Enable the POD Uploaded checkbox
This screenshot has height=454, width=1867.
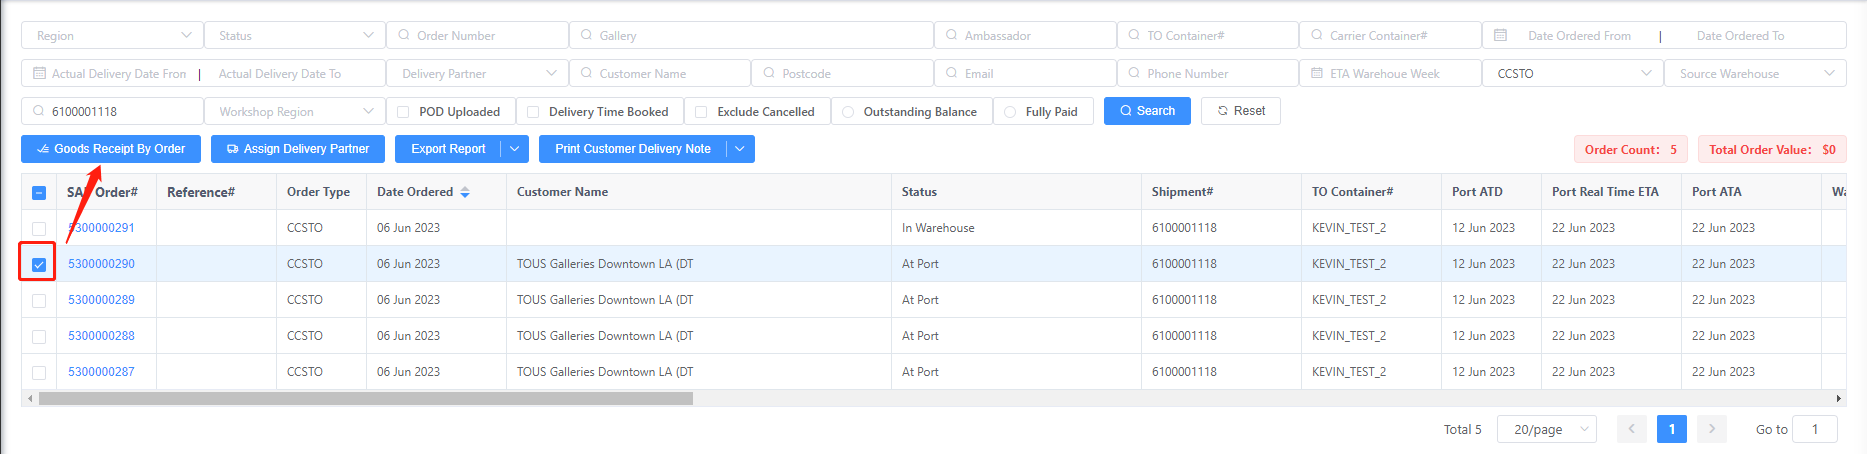404,112
